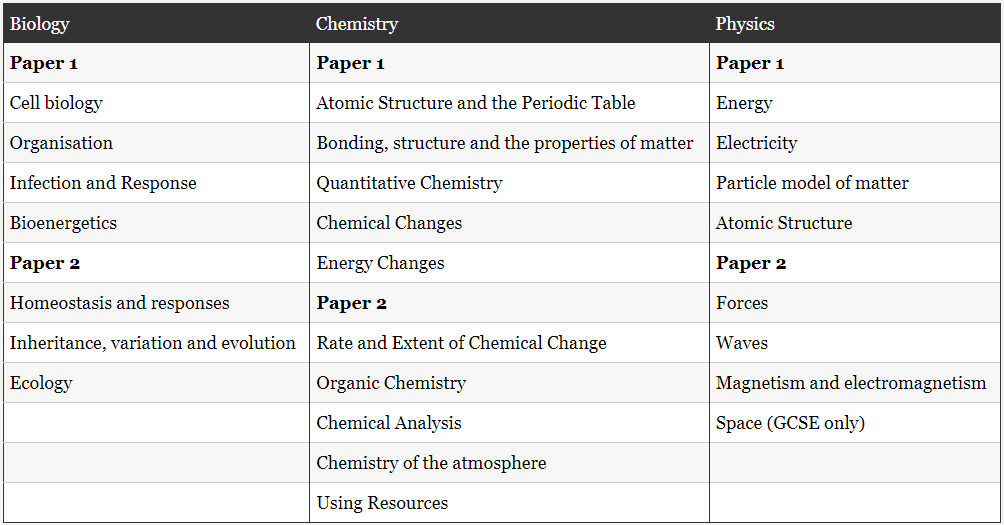Select Quantitative Chemistry
Screen dimensions: 1004x525
pyautogui.click(x=410, y=183)
